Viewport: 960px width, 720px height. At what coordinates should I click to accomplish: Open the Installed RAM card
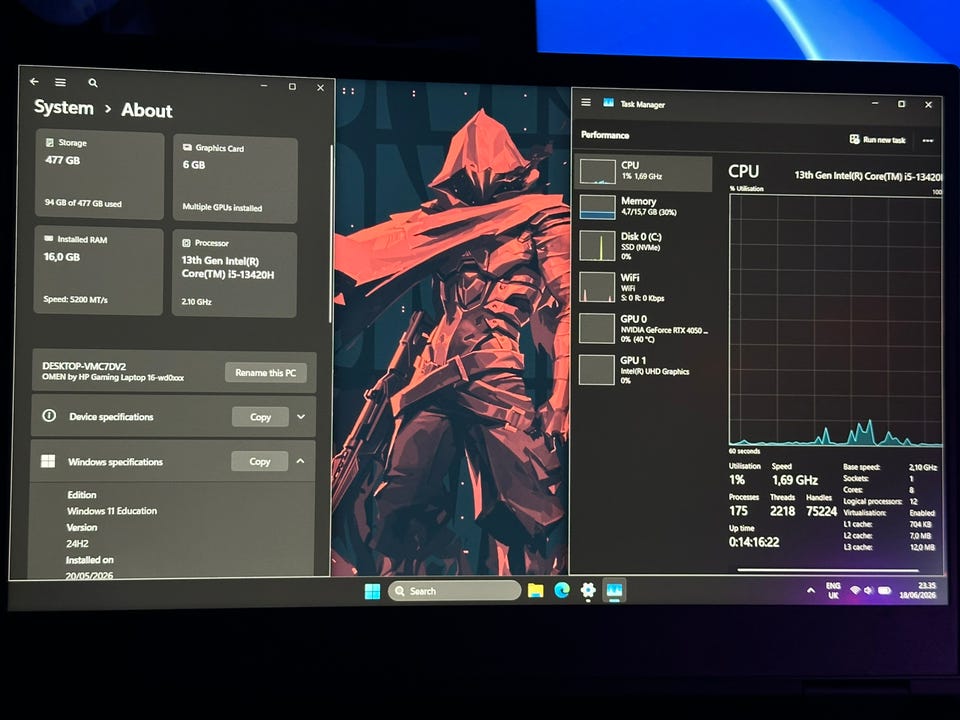point(99,270)
